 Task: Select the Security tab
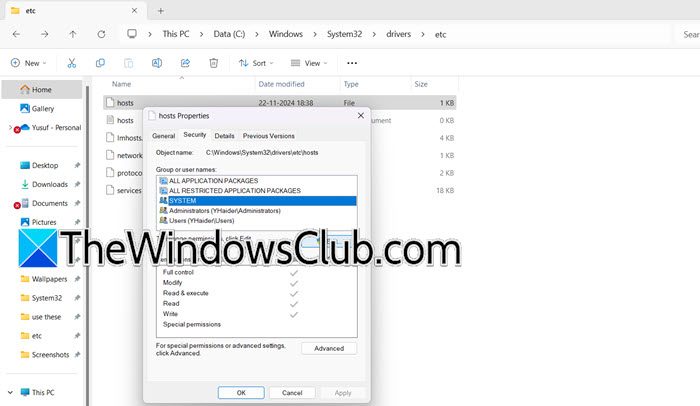(x=195, y=135)
